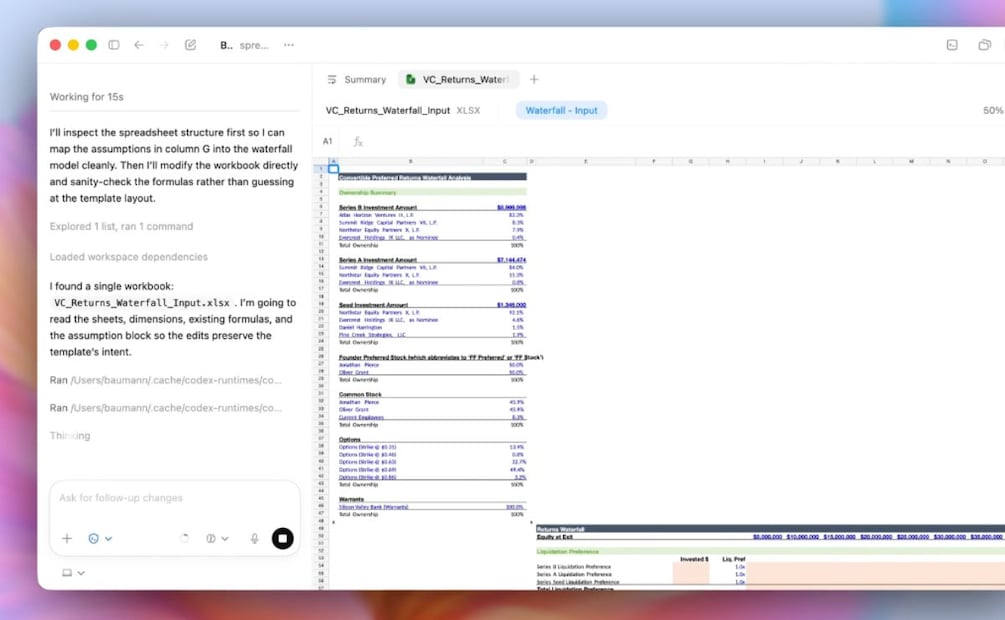The height and width of the screenshot is (620, 1005).
Task: Toggle the sidebar panel icon
Action: click(114, 45)
